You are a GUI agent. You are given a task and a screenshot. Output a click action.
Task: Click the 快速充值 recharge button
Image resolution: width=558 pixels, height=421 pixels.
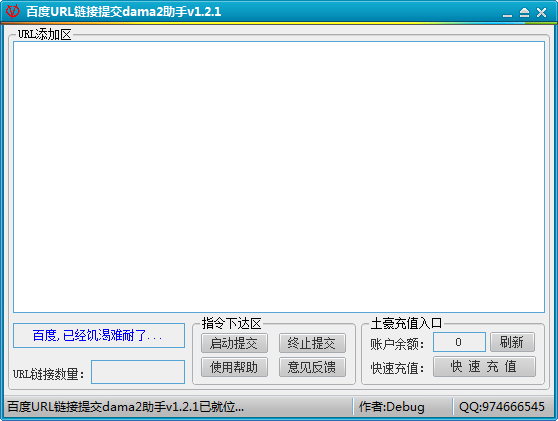tap(484, 367)
